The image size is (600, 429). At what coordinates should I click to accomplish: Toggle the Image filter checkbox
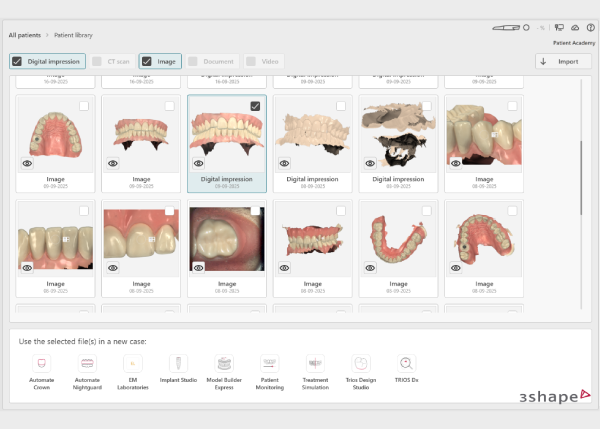pos(147,61)
